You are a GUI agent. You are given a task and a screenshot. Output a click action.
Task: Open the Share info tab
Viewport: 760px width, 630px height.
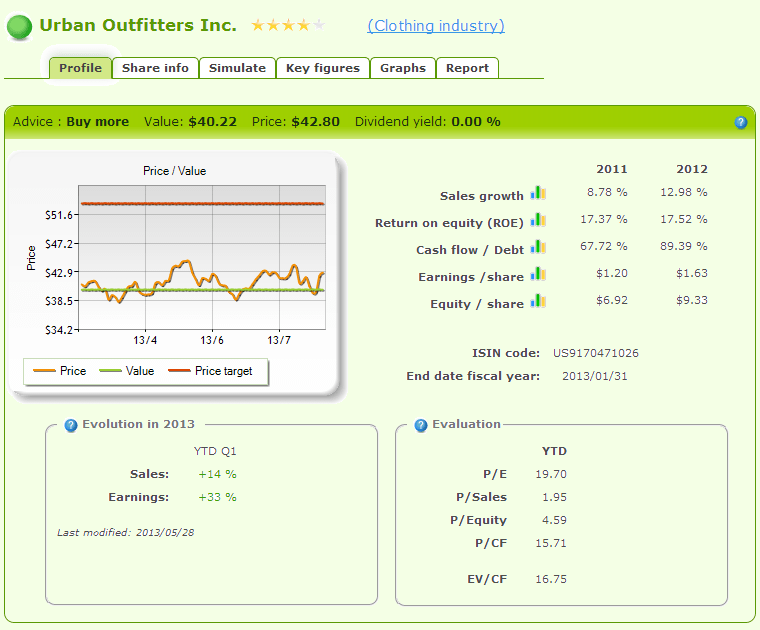pyautogui.click(x=155, y=68)
